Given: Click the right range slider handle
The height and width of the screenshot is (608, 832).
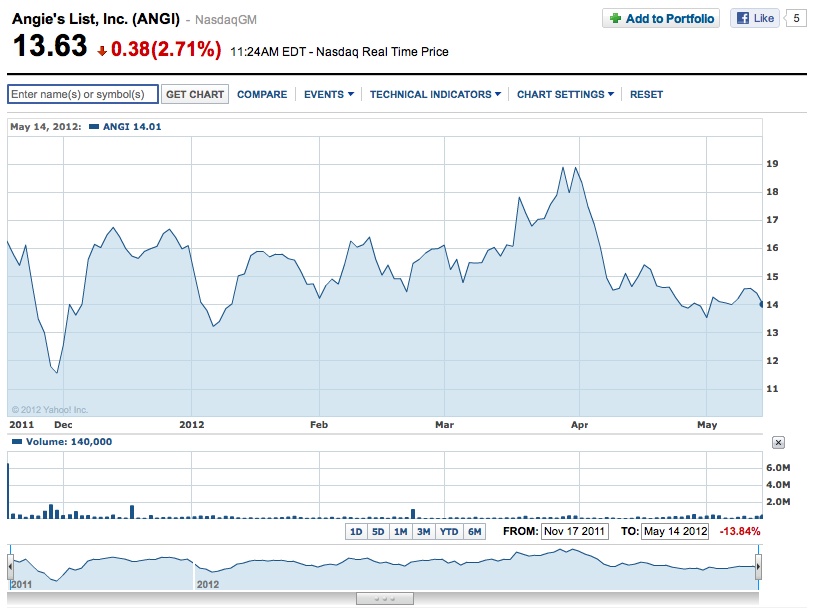Looking at the screenshot, I should pyautogui.click(x=758, y=567).
